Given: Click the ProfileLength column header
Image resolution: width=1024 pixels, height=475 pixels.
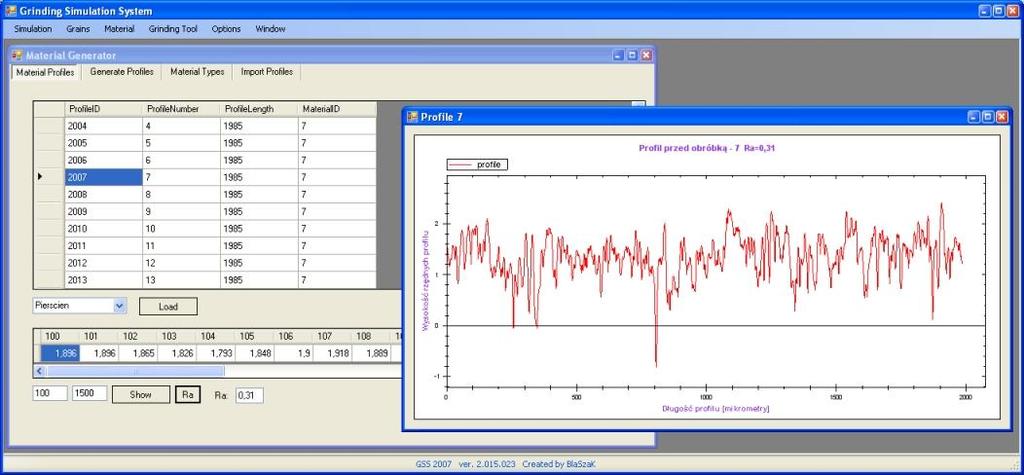Looking at the screenshot, I should click(259, 109).
